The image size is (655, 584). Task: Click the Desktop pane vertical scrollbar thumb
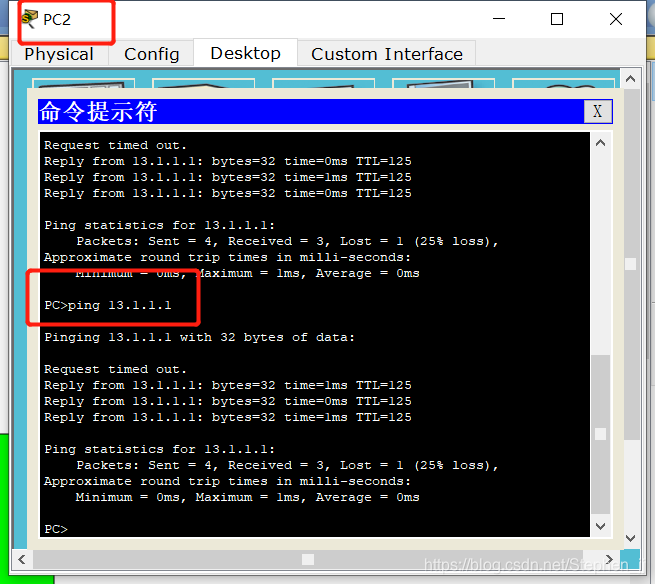[x=631, y=264]
